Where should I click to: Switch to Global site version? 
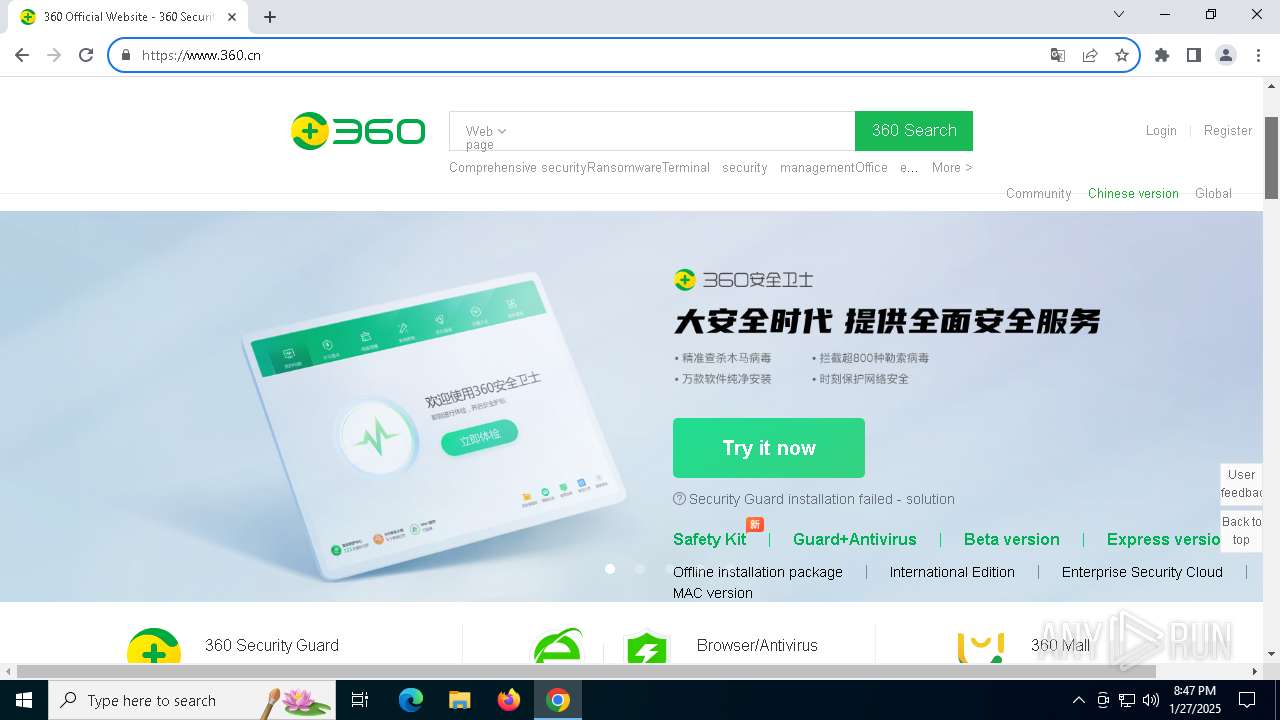[1213, 193]
